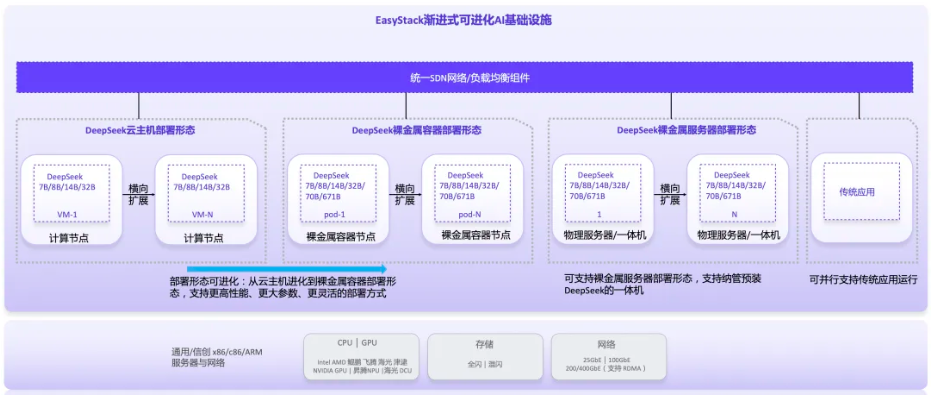The image size is (932, 414).
Task: Click '计算节点' under the VM-N box
Action: click(x=204, y=238)
